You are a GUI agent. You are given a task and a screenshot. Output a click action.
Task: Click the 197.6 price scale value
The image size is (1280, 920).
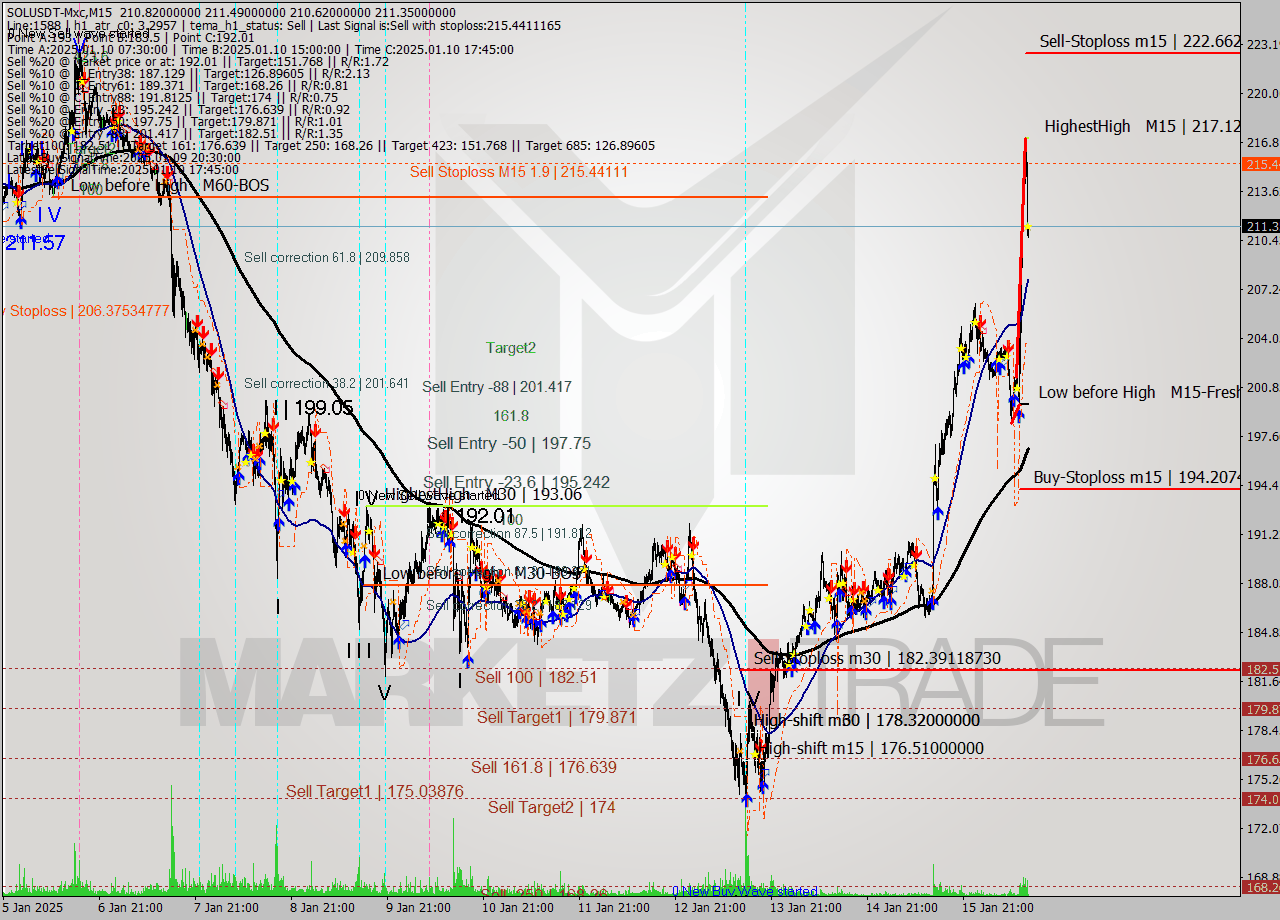click(x=1261, y=436)
